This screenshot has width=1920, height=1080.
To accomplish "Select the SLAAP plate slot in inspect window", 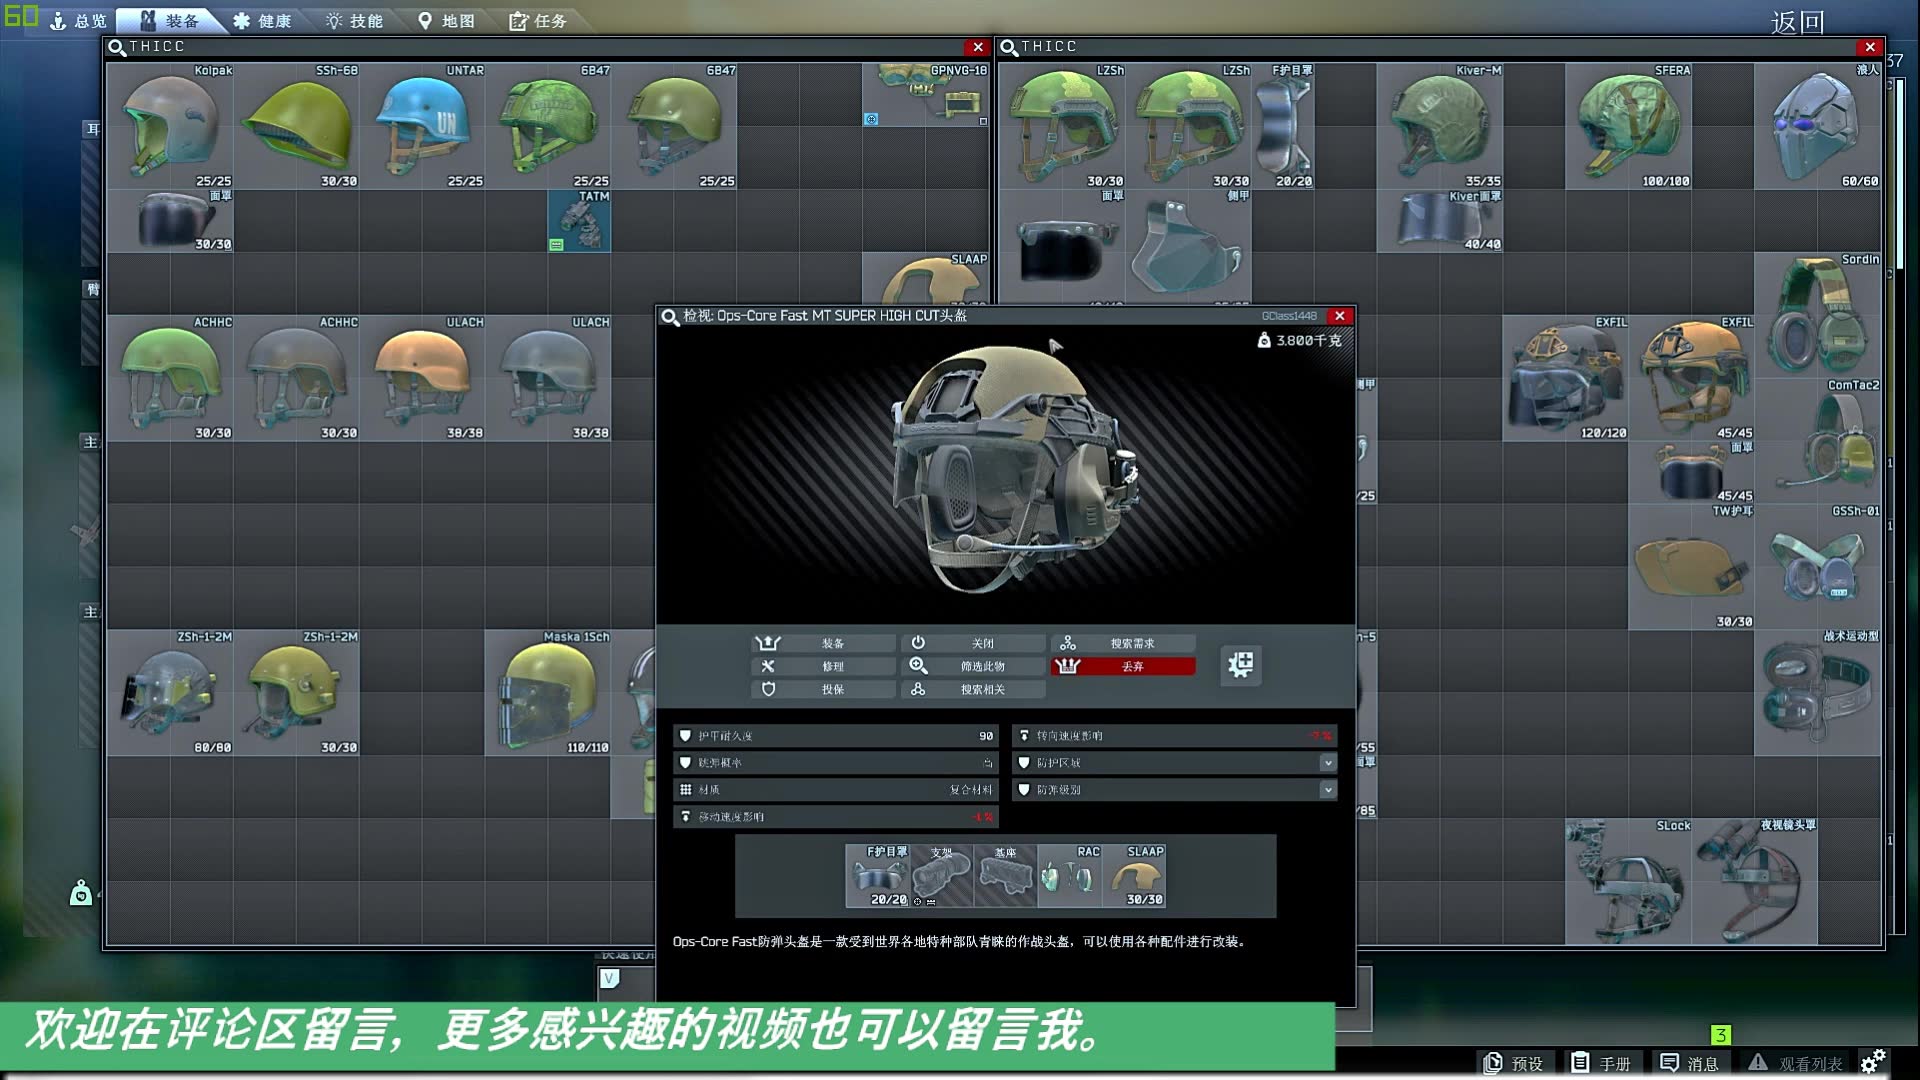I will pyautogui.click(x=1134, y=876).
